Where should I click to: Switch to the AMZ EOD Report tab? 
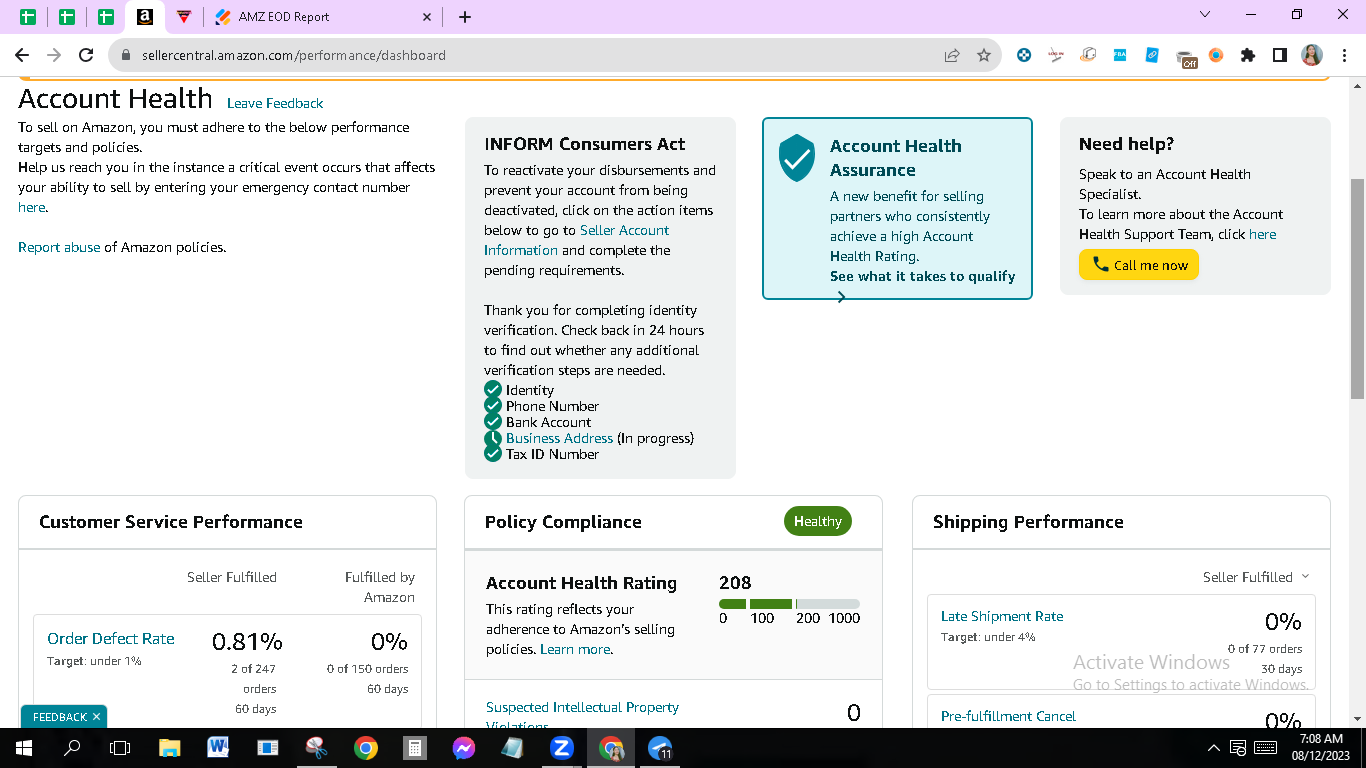pyautogui.click(x=284, y=17)
